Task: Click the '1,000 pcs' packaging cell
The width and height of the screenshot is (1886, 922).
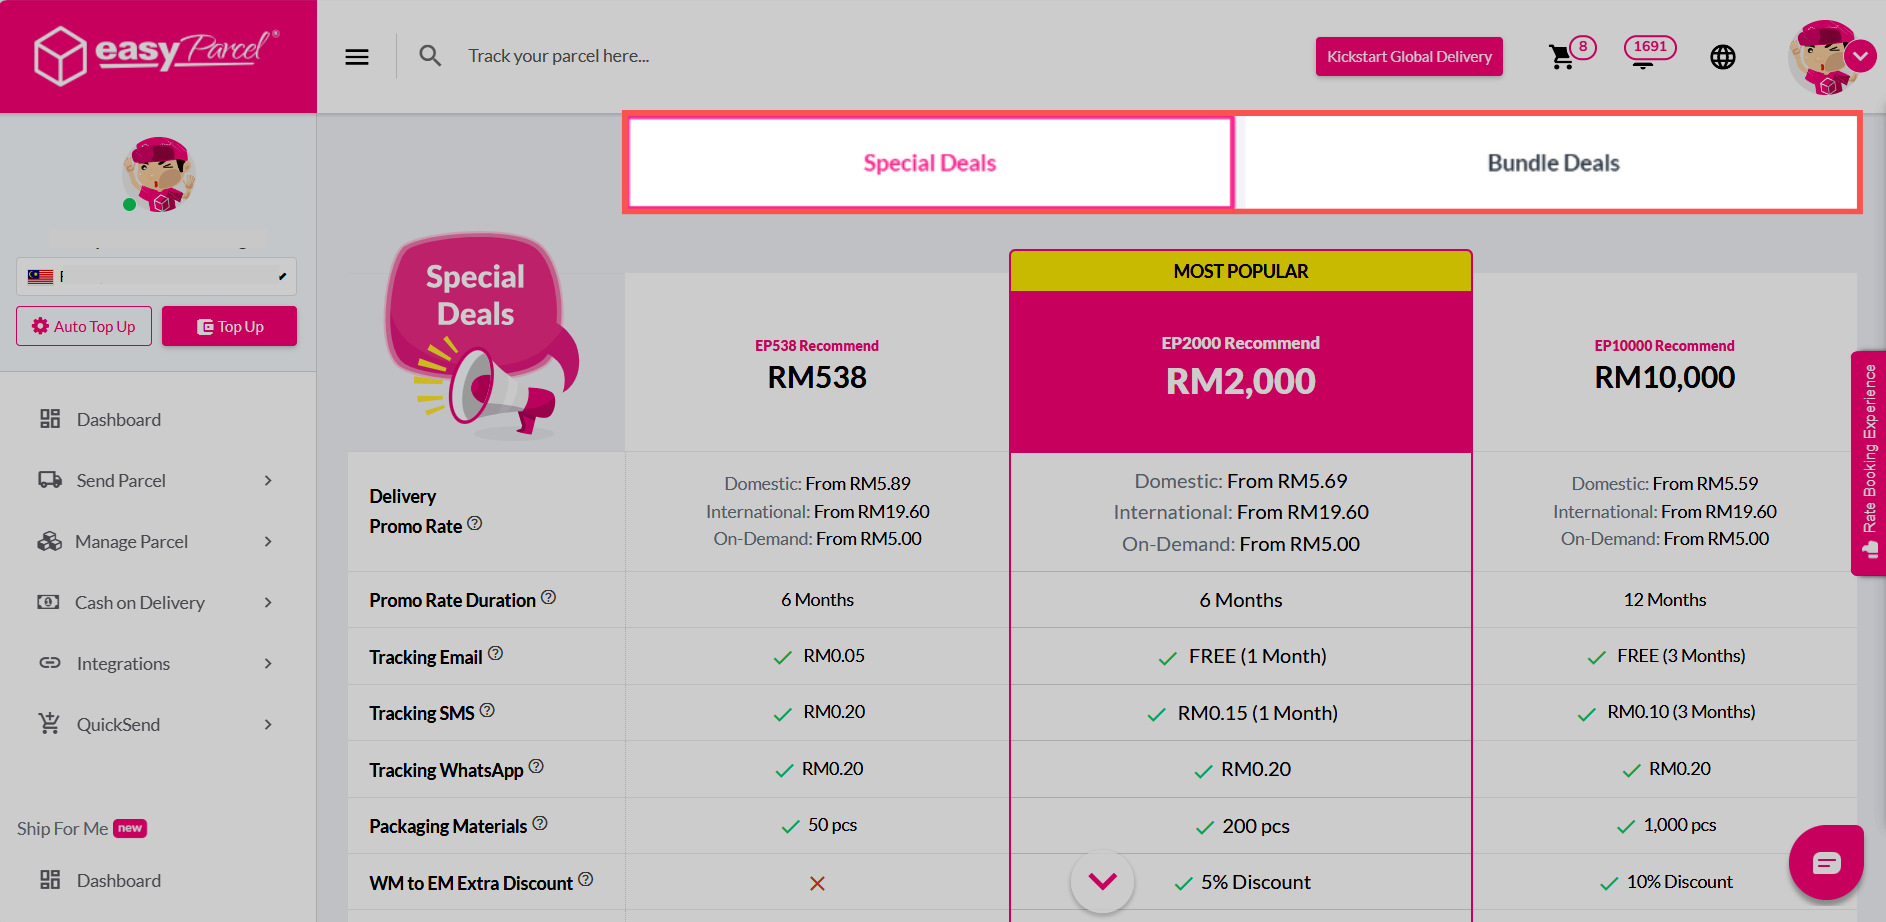Action: (1665, 825)
